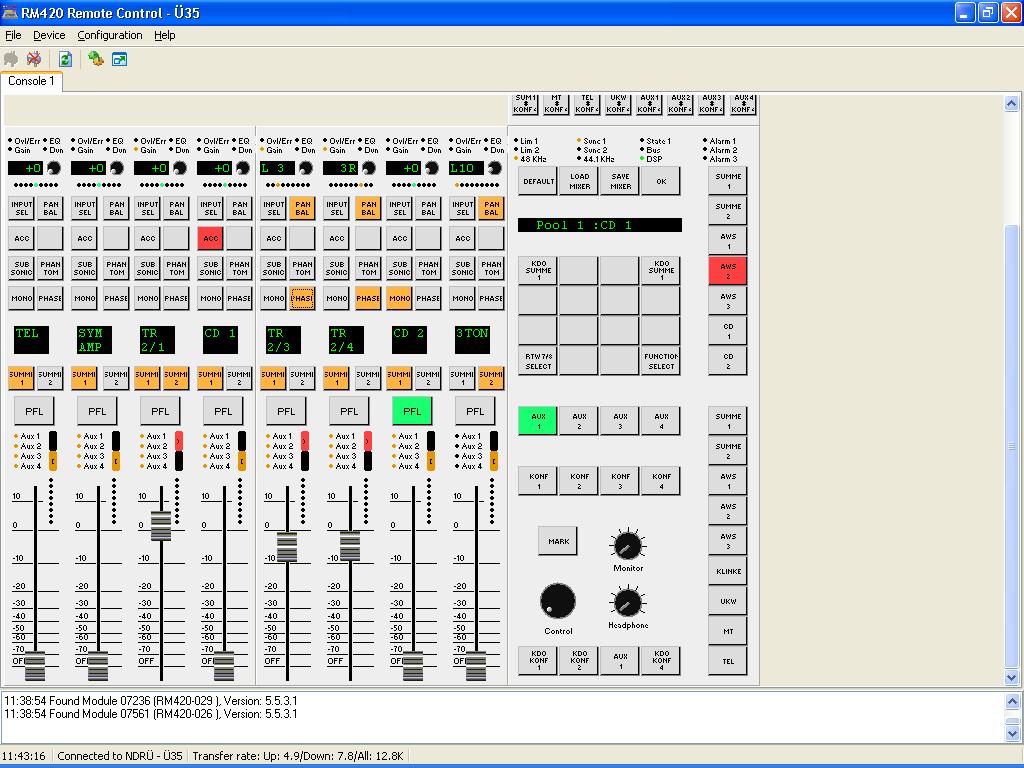Viewport: 1024px width, 768px height.
Task: Click the mixer panel scrollbar up arrow
Action: coord(1011,103)
